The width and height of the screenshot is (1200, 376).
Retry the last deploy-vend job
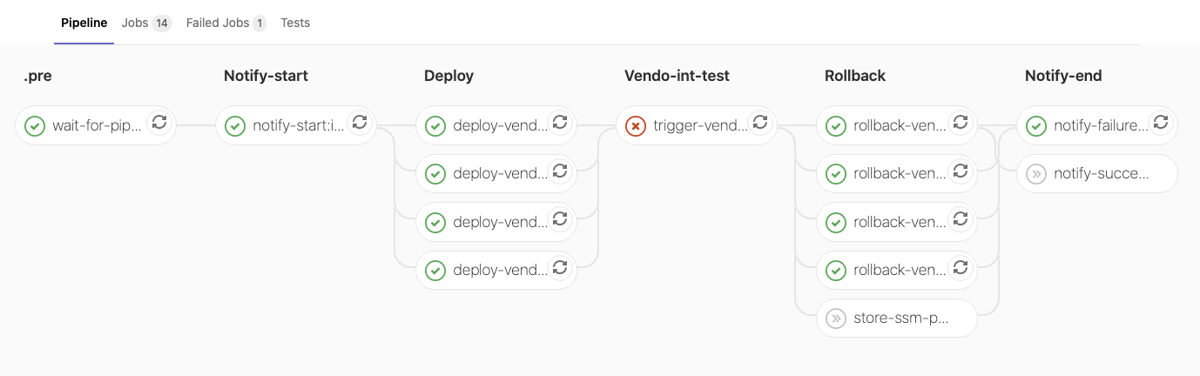click(x=560, y=267)
